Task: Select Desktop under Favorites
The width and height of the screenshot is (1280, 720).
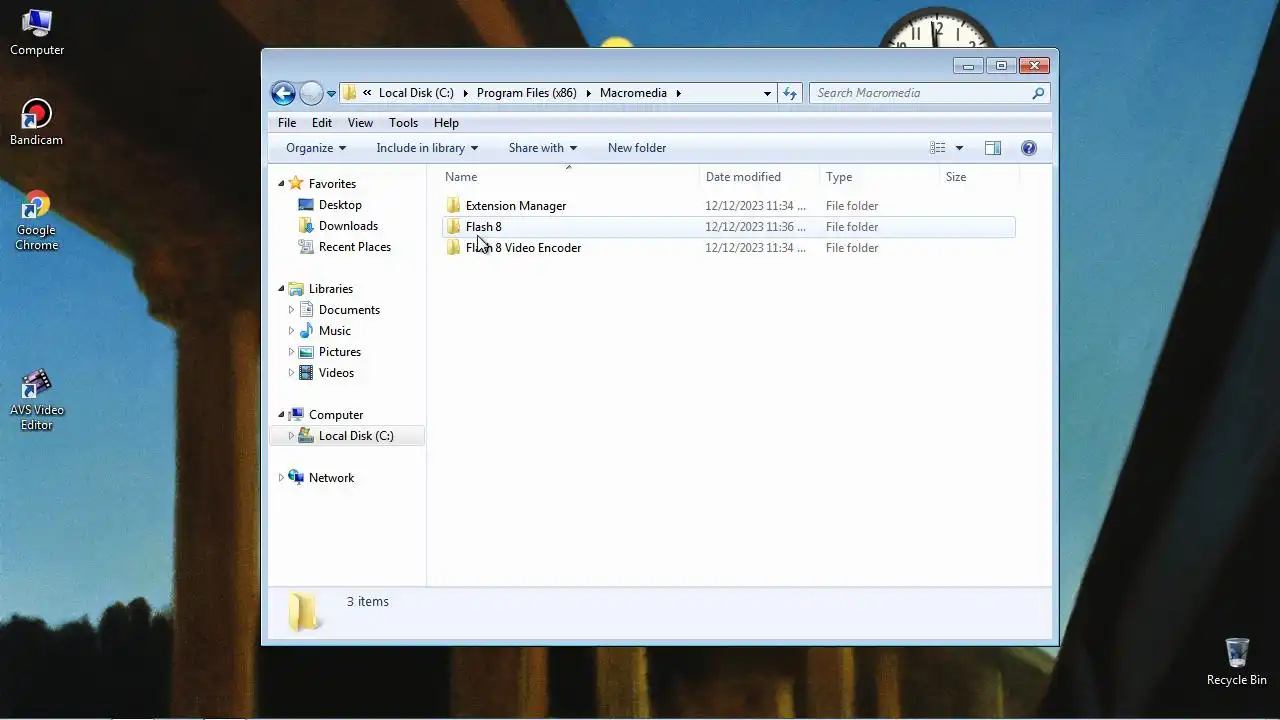Action: [340, 205]
